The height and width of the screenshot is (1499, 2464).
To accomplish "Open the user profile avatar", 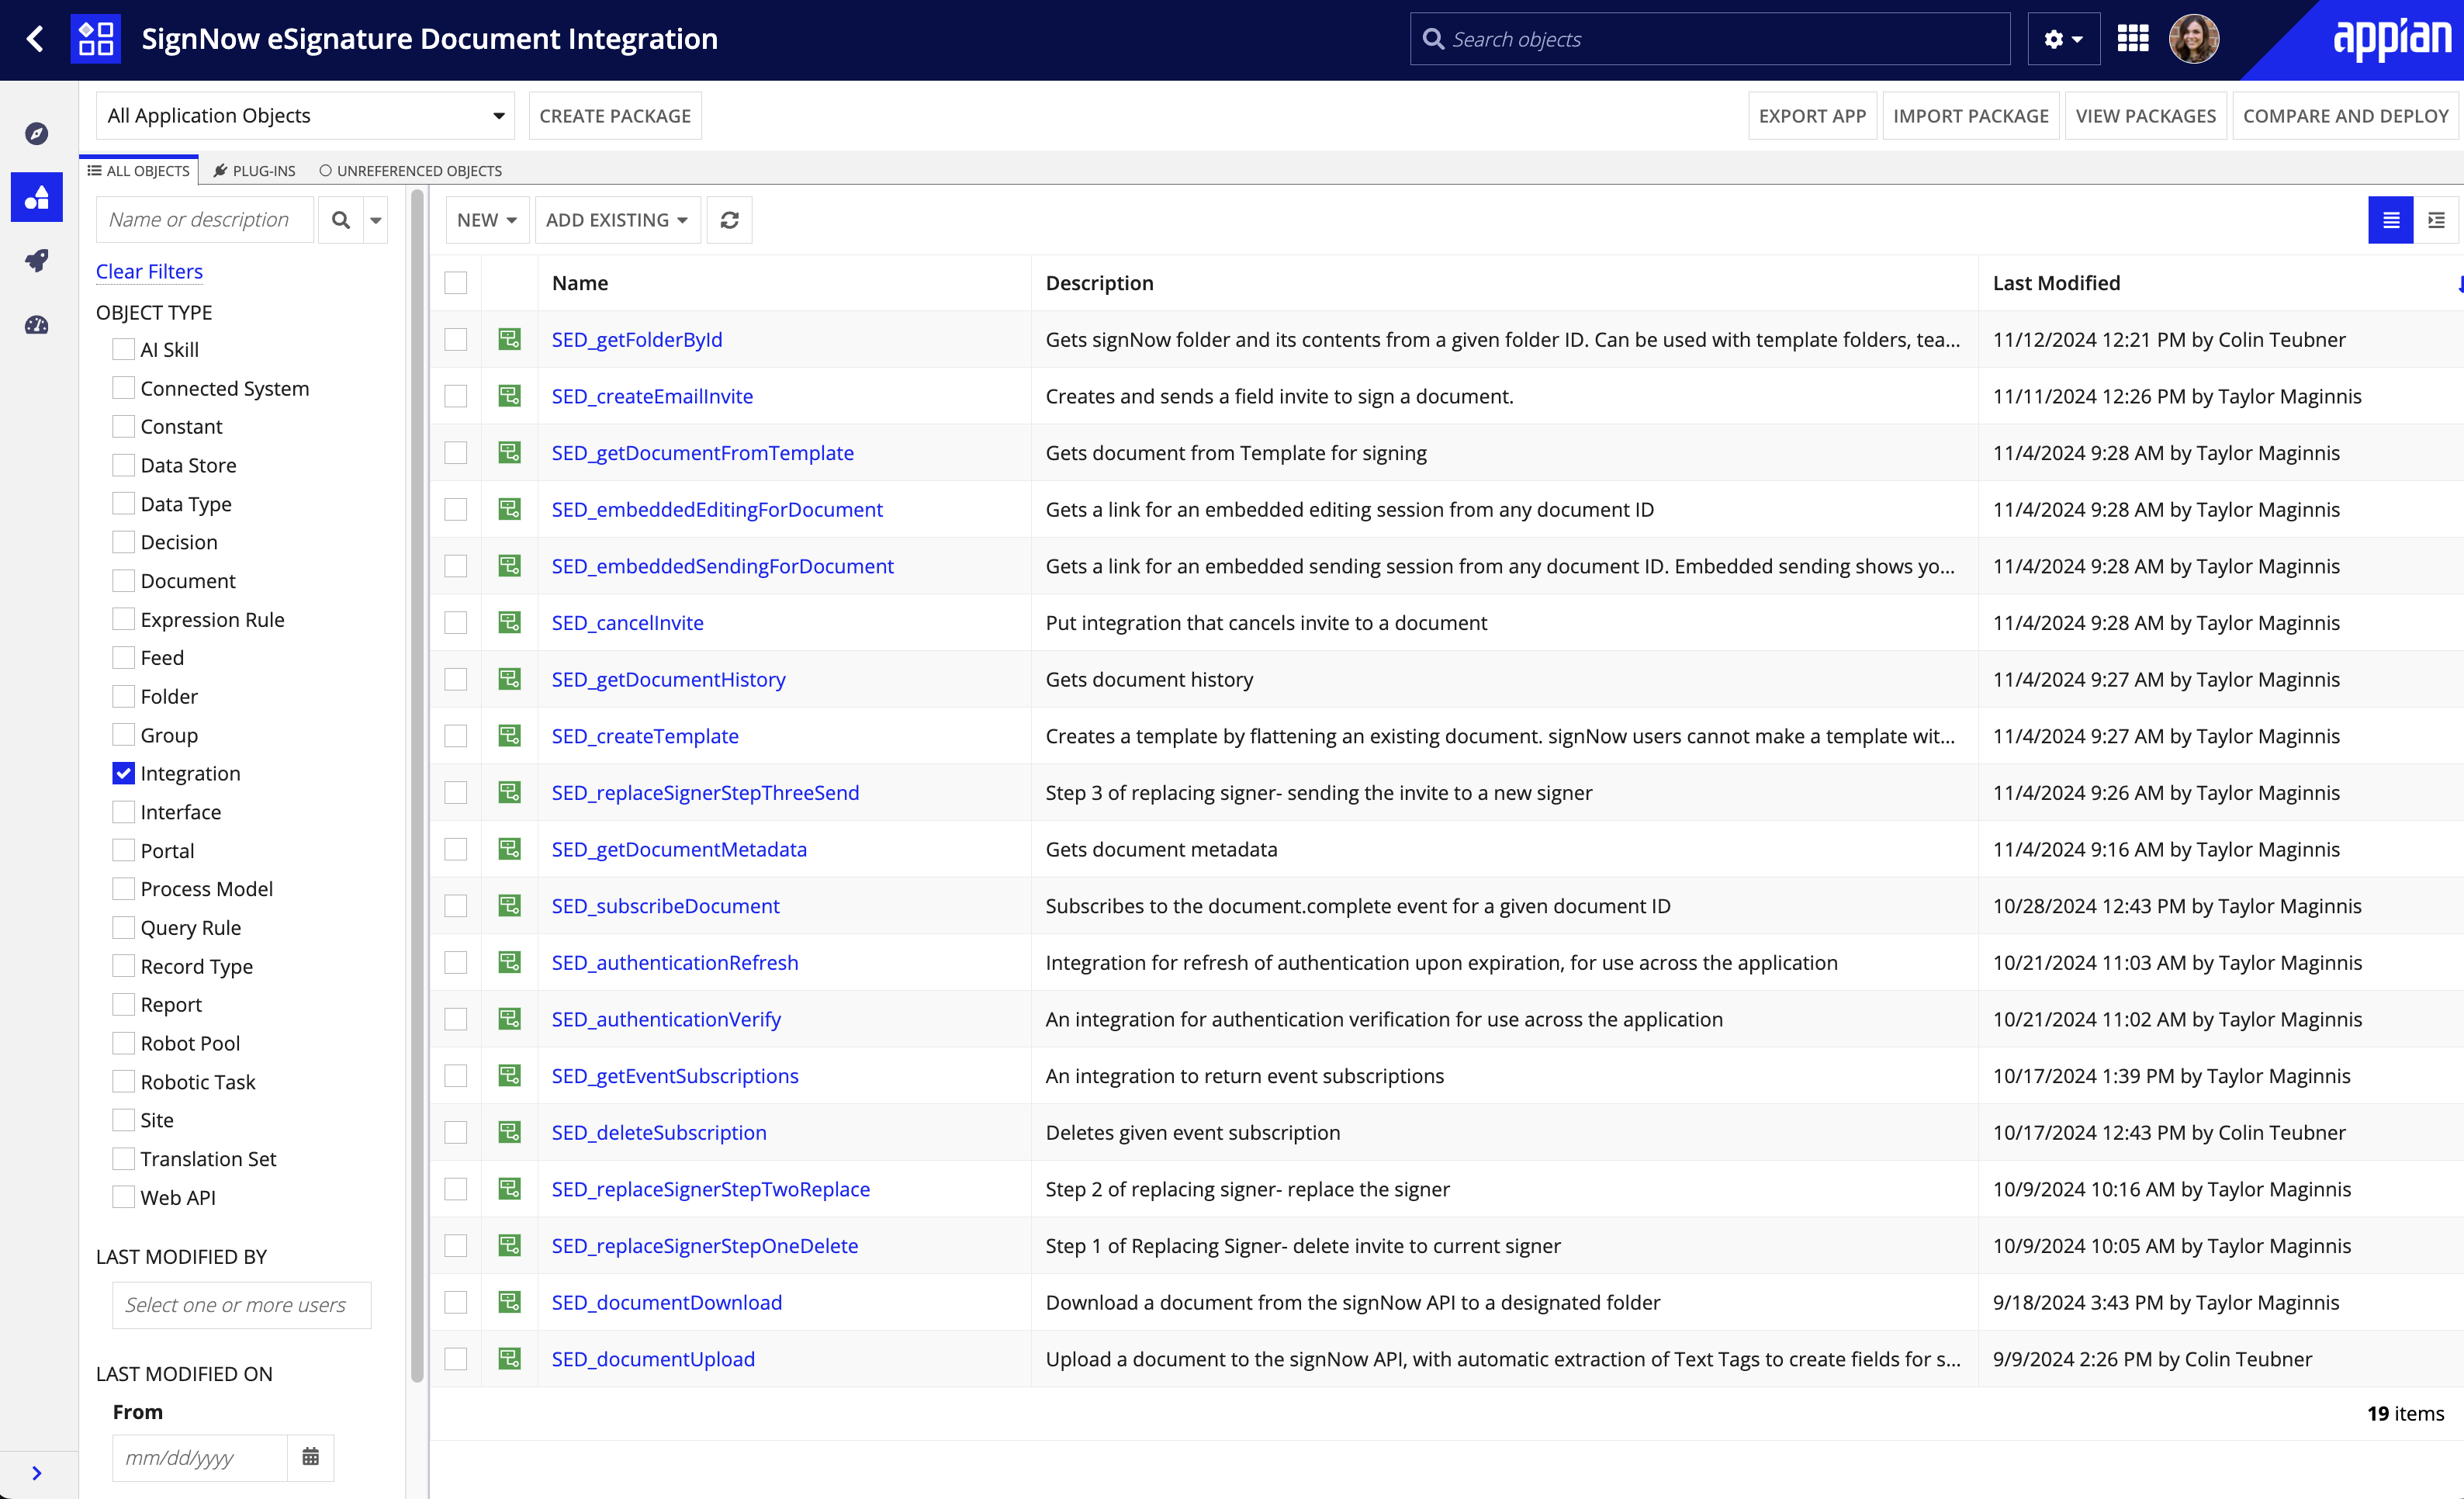I will pyautogui.click(x=2194, y=39).
